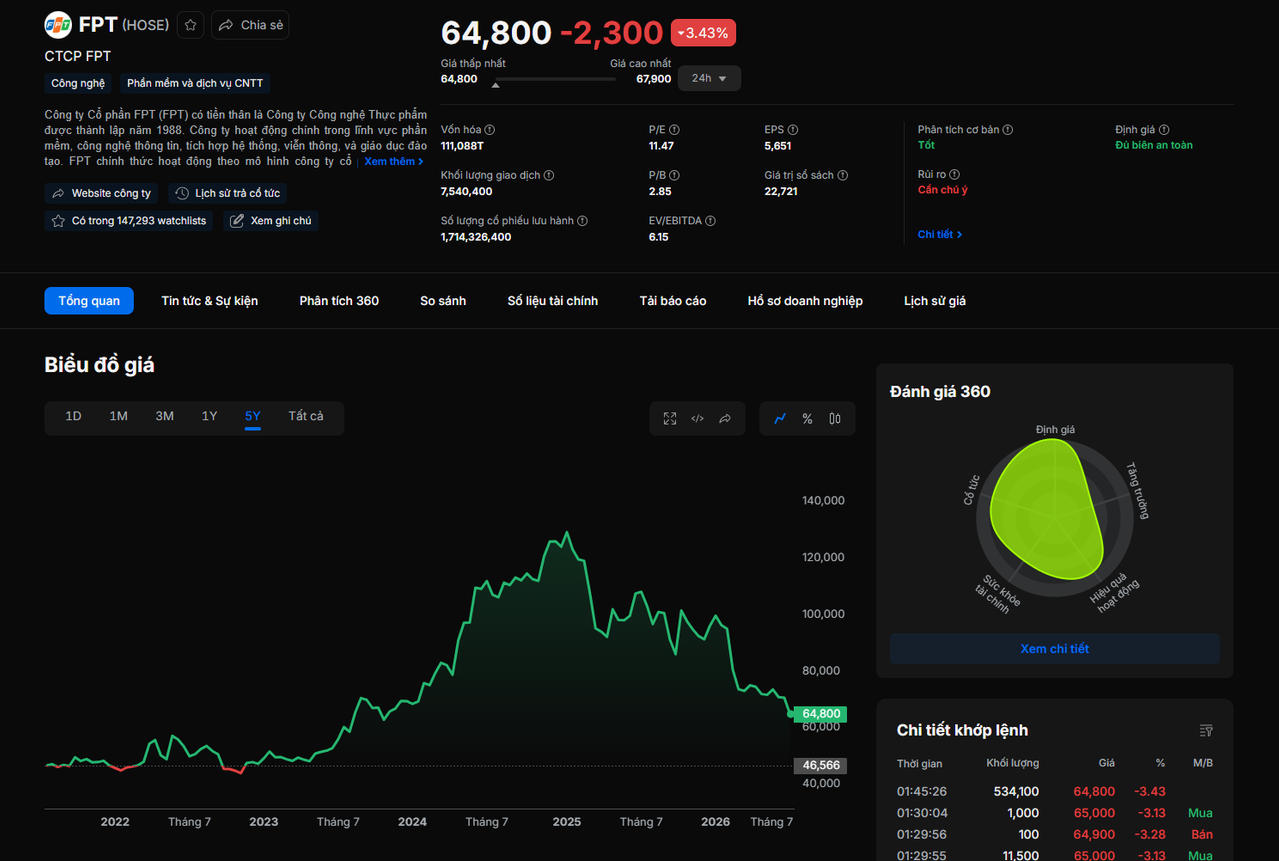Share the price chart using arrow icon
The image size is (1279, 861).
point(725,418)
